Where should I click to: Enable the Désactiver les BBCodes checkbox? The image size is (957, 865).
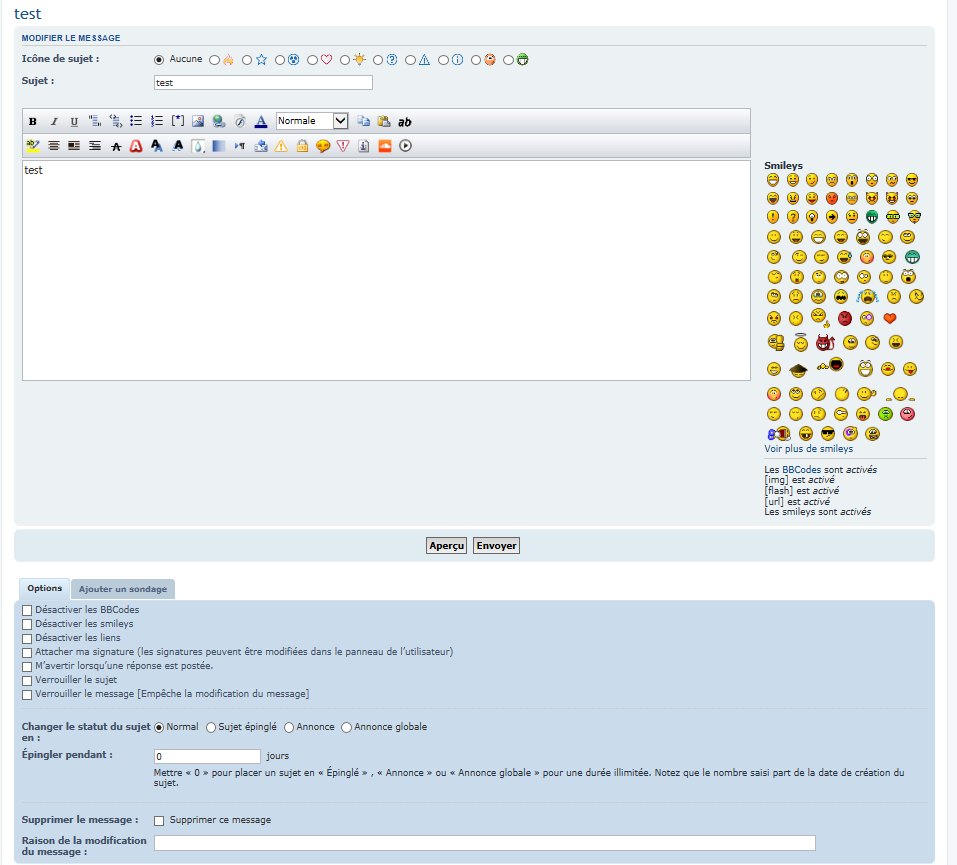(x=27, y=610)
